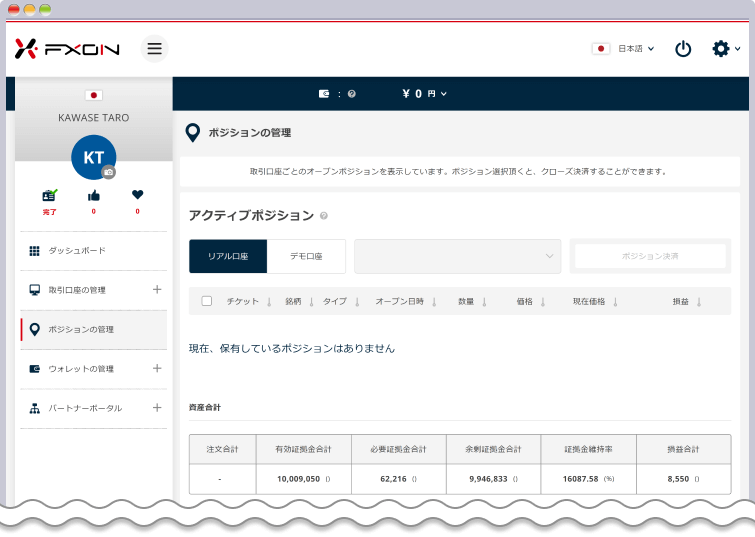This screenshot has width=755, height=537.
Task: Expand ウォレットの管理 with its plus
Action: pyautogui.click(x=157, y=368)
